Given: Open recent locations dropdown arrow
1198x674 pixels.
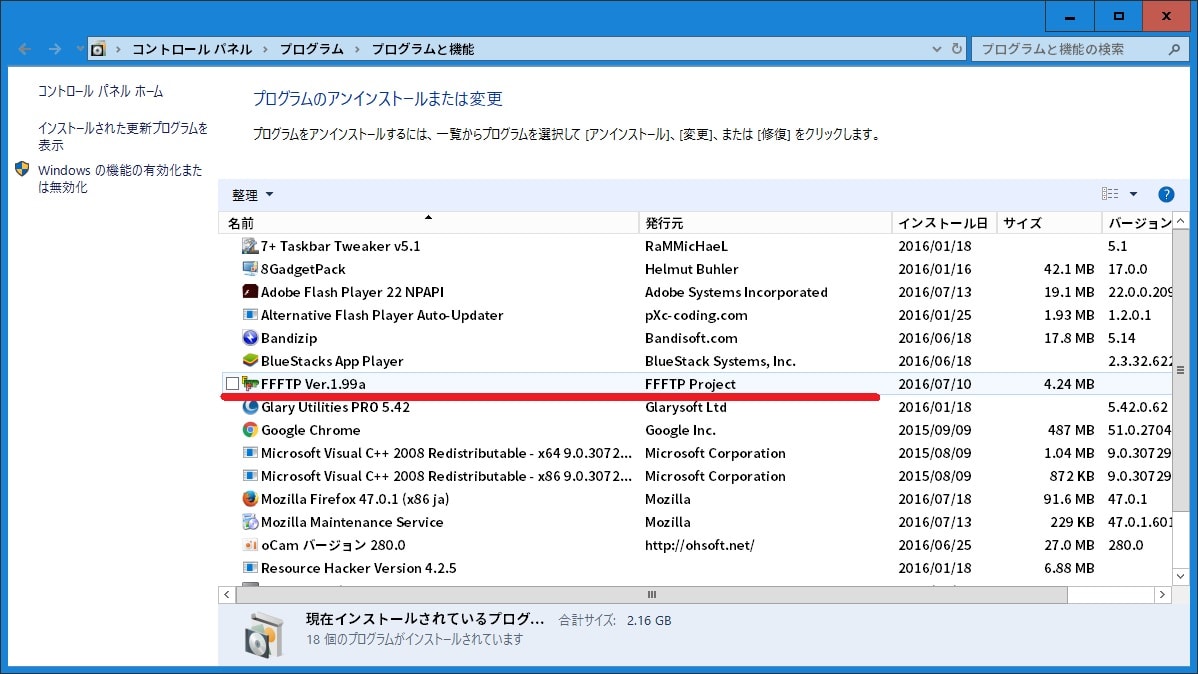Looking at the screenshot, I should (x=79, y=49).
